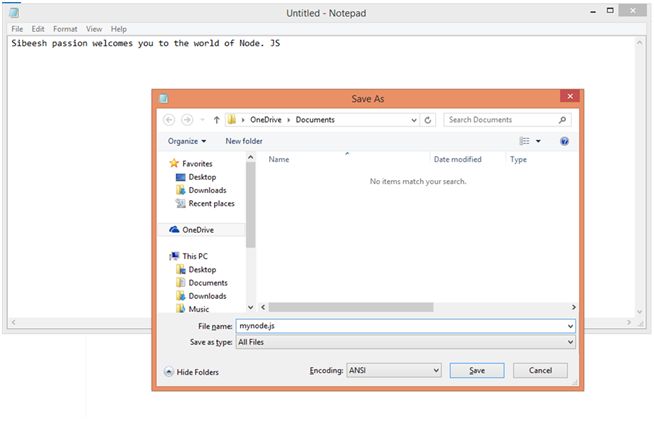Open the Help menu in Notepad
Image resolution: width=654 pixels, height=421 pixels.
[x=118, y=29]
